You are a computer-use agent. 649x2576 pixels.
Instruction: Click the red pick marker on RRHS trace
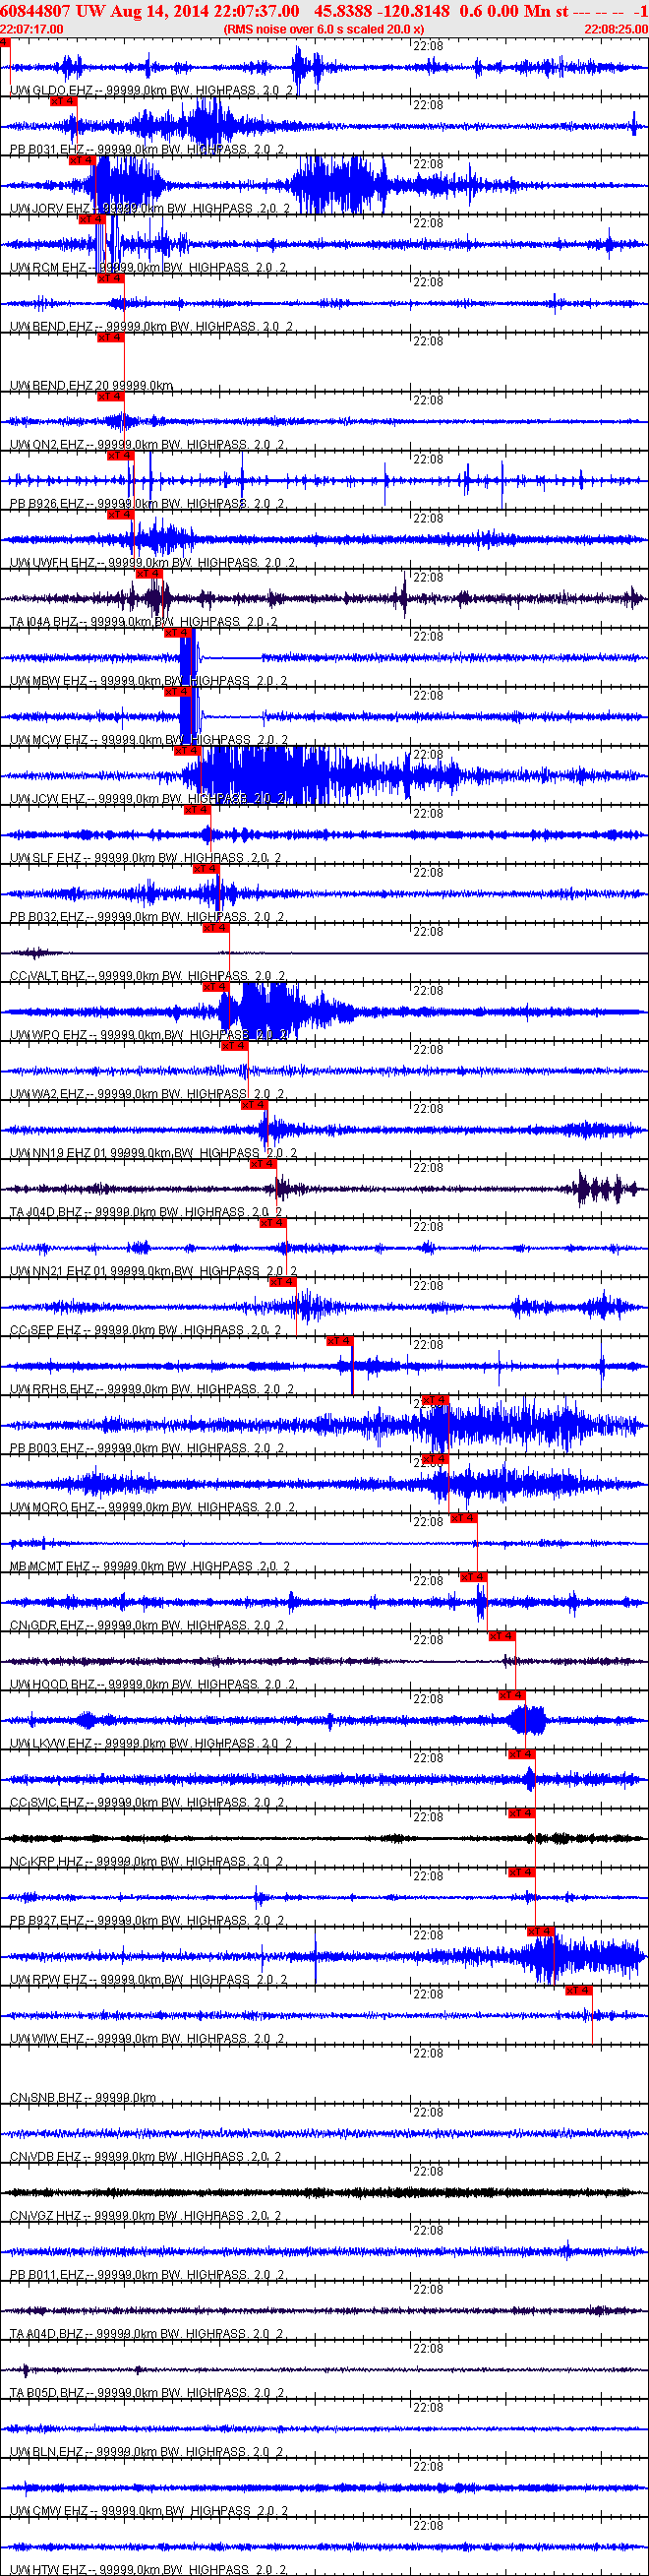[x=340, y=1340]
